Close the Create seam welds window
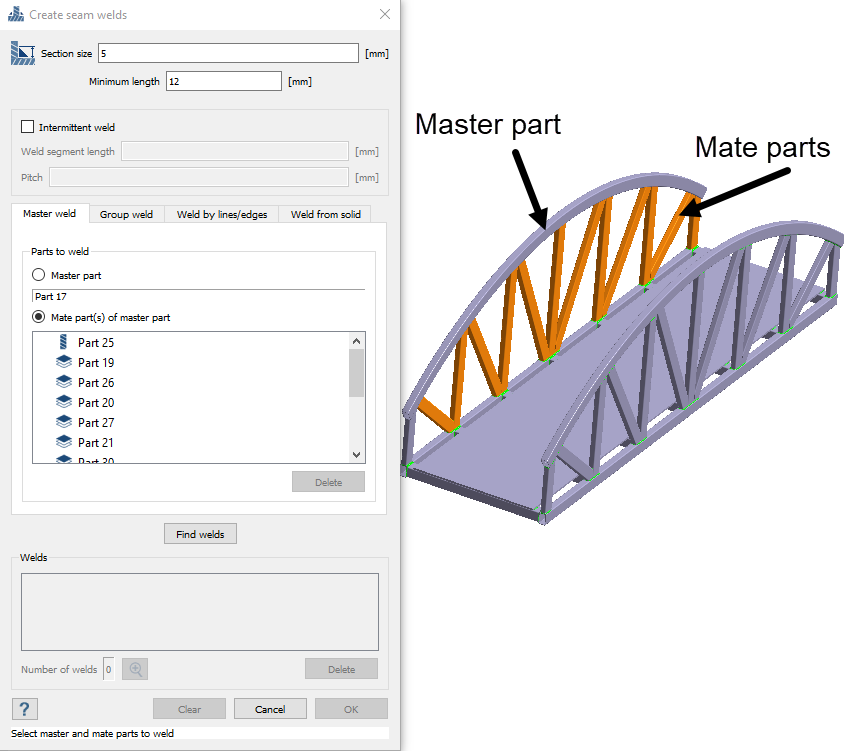This screenshot has width=852, height=751. [x=385, y=15]
